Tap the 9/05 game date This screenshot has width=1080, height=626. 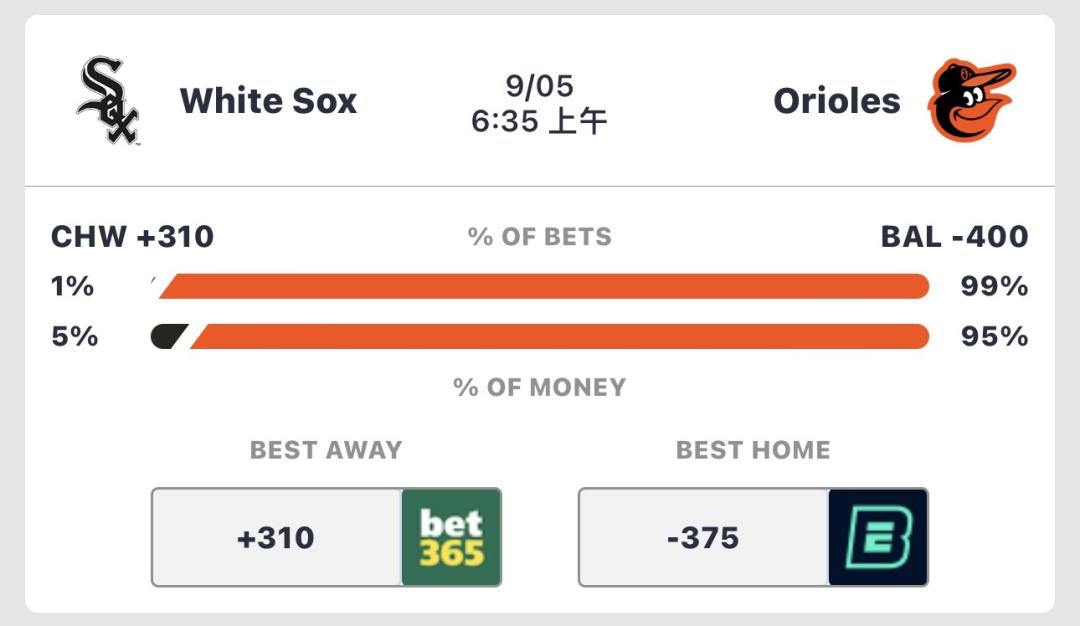(539, 86)
